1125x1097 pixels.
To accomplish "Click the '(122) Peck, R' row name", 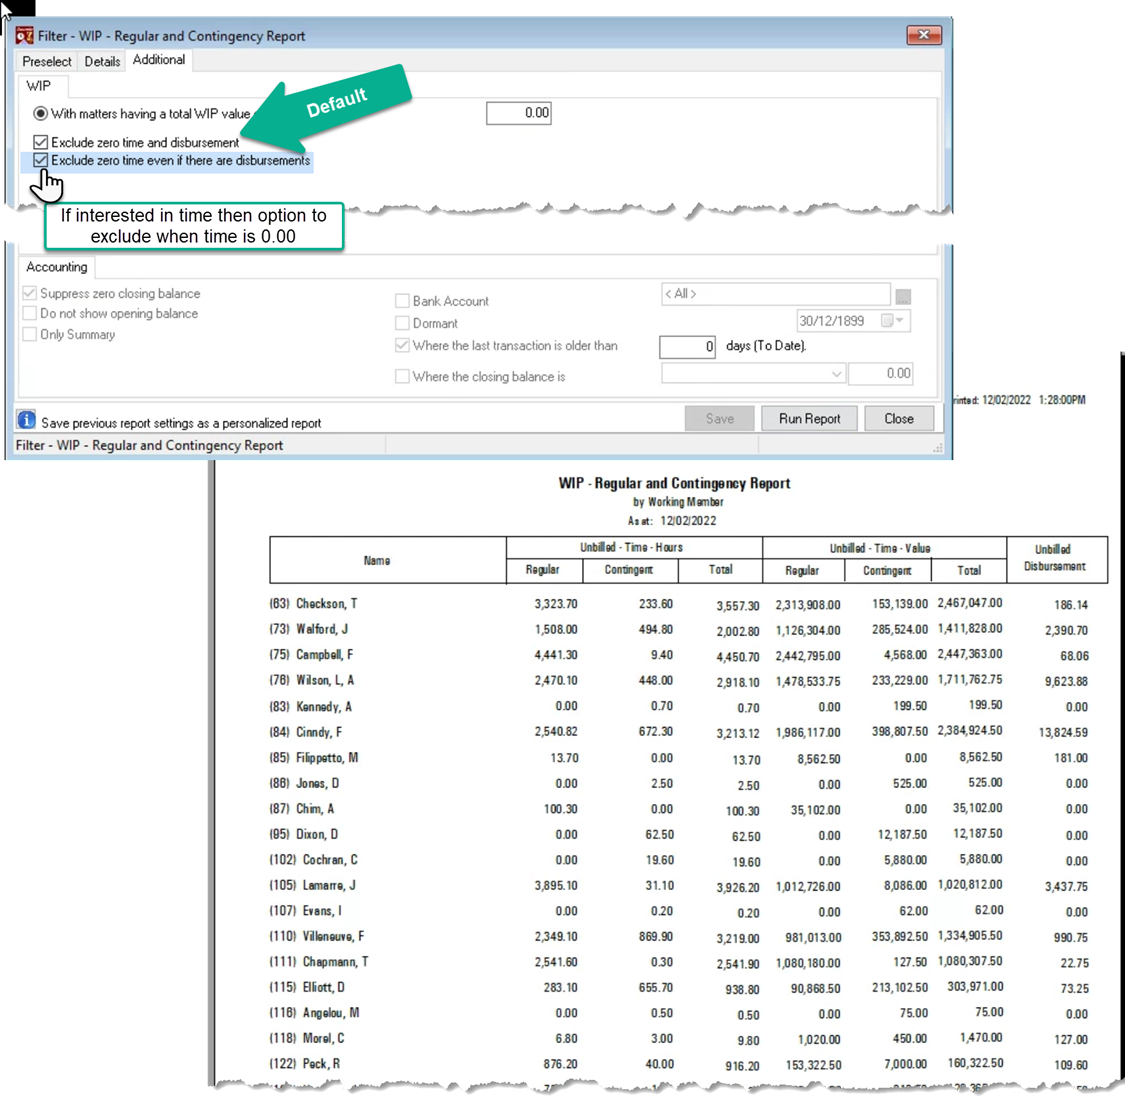I will coord(304,1064).
